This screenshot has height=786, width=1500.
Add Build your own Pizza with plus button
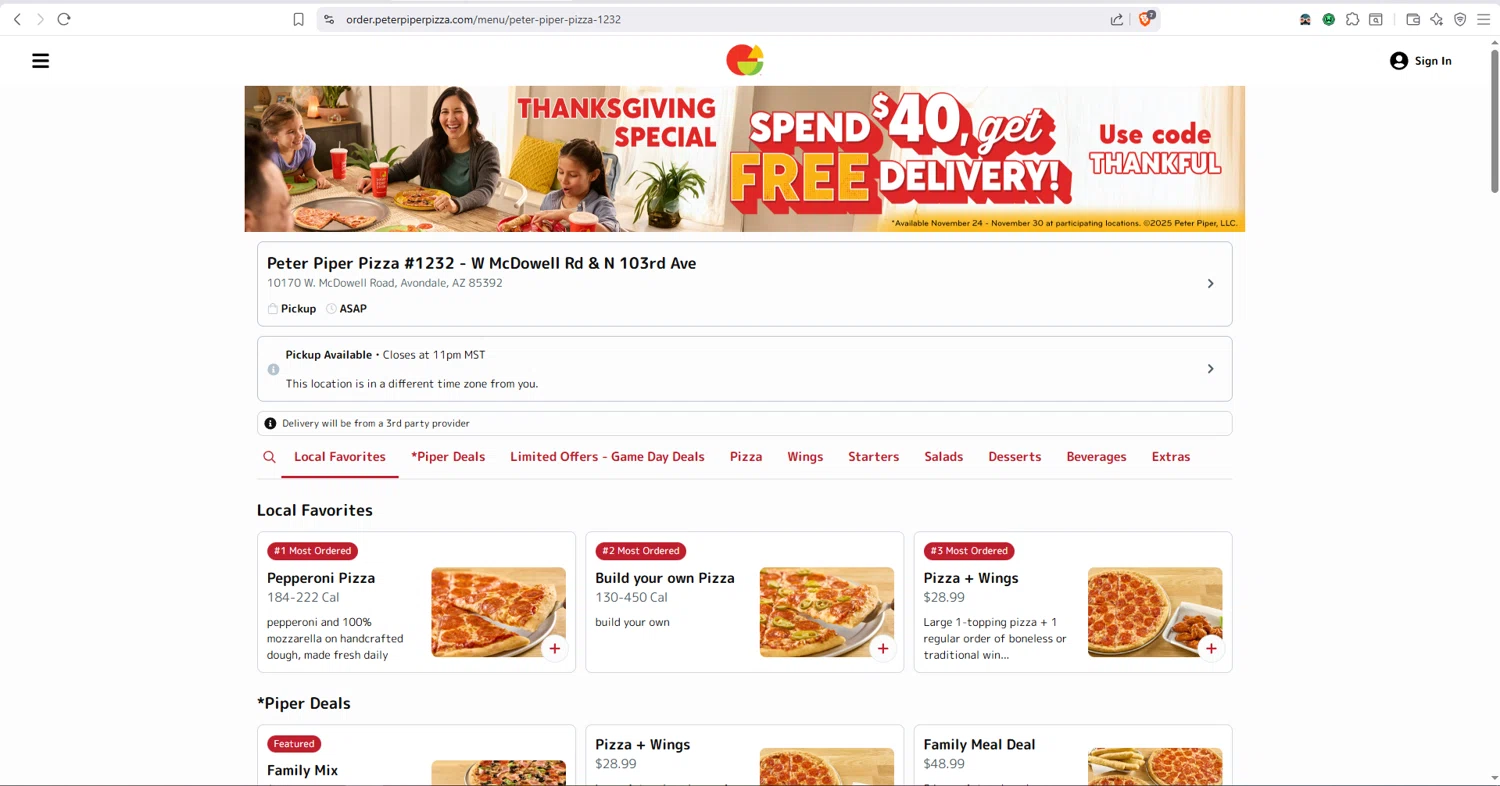[883, 648]
